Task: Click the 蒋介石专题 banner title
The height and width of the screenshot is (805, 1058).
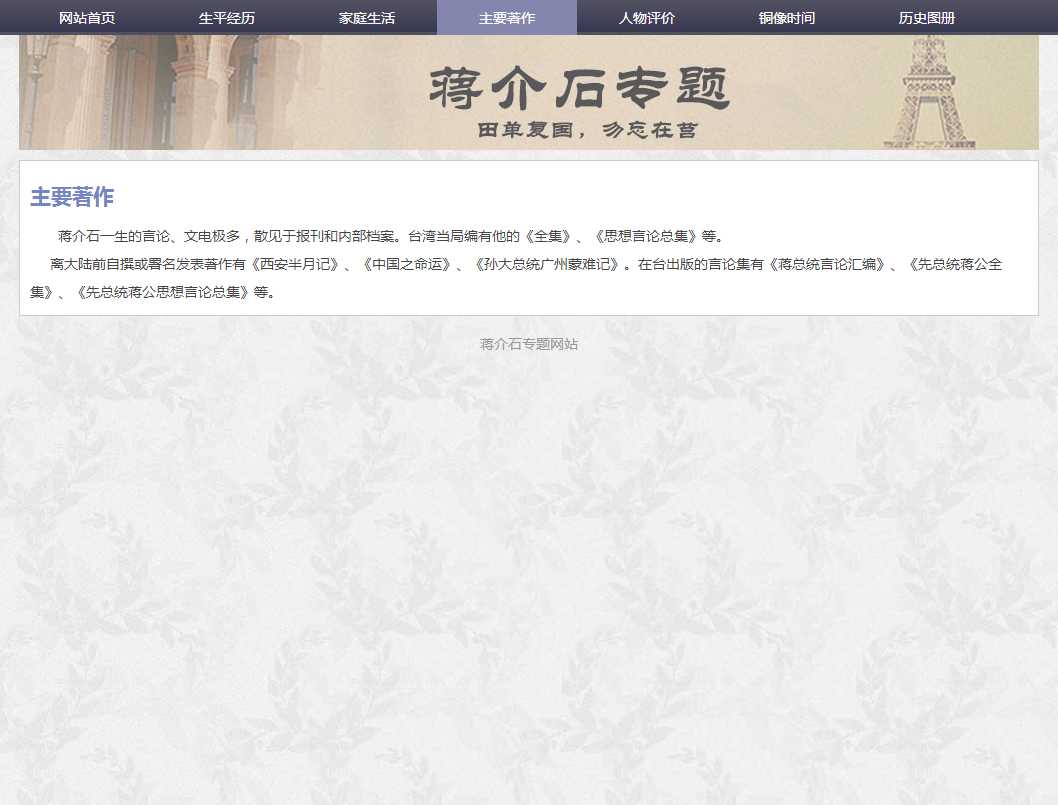Action: 579,88
